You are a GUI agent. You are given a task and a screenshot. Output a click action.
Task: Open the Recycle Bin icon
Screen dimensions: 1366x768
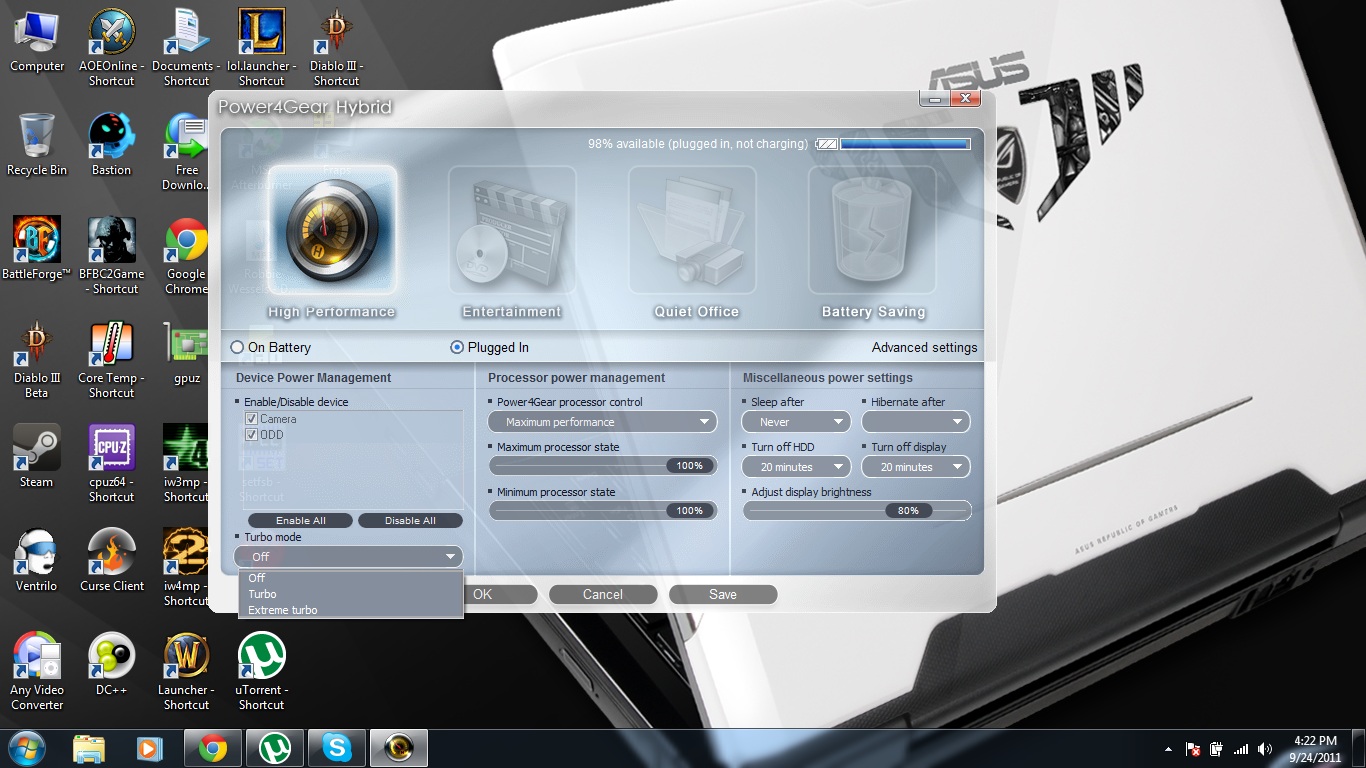(x=37, y=144)
